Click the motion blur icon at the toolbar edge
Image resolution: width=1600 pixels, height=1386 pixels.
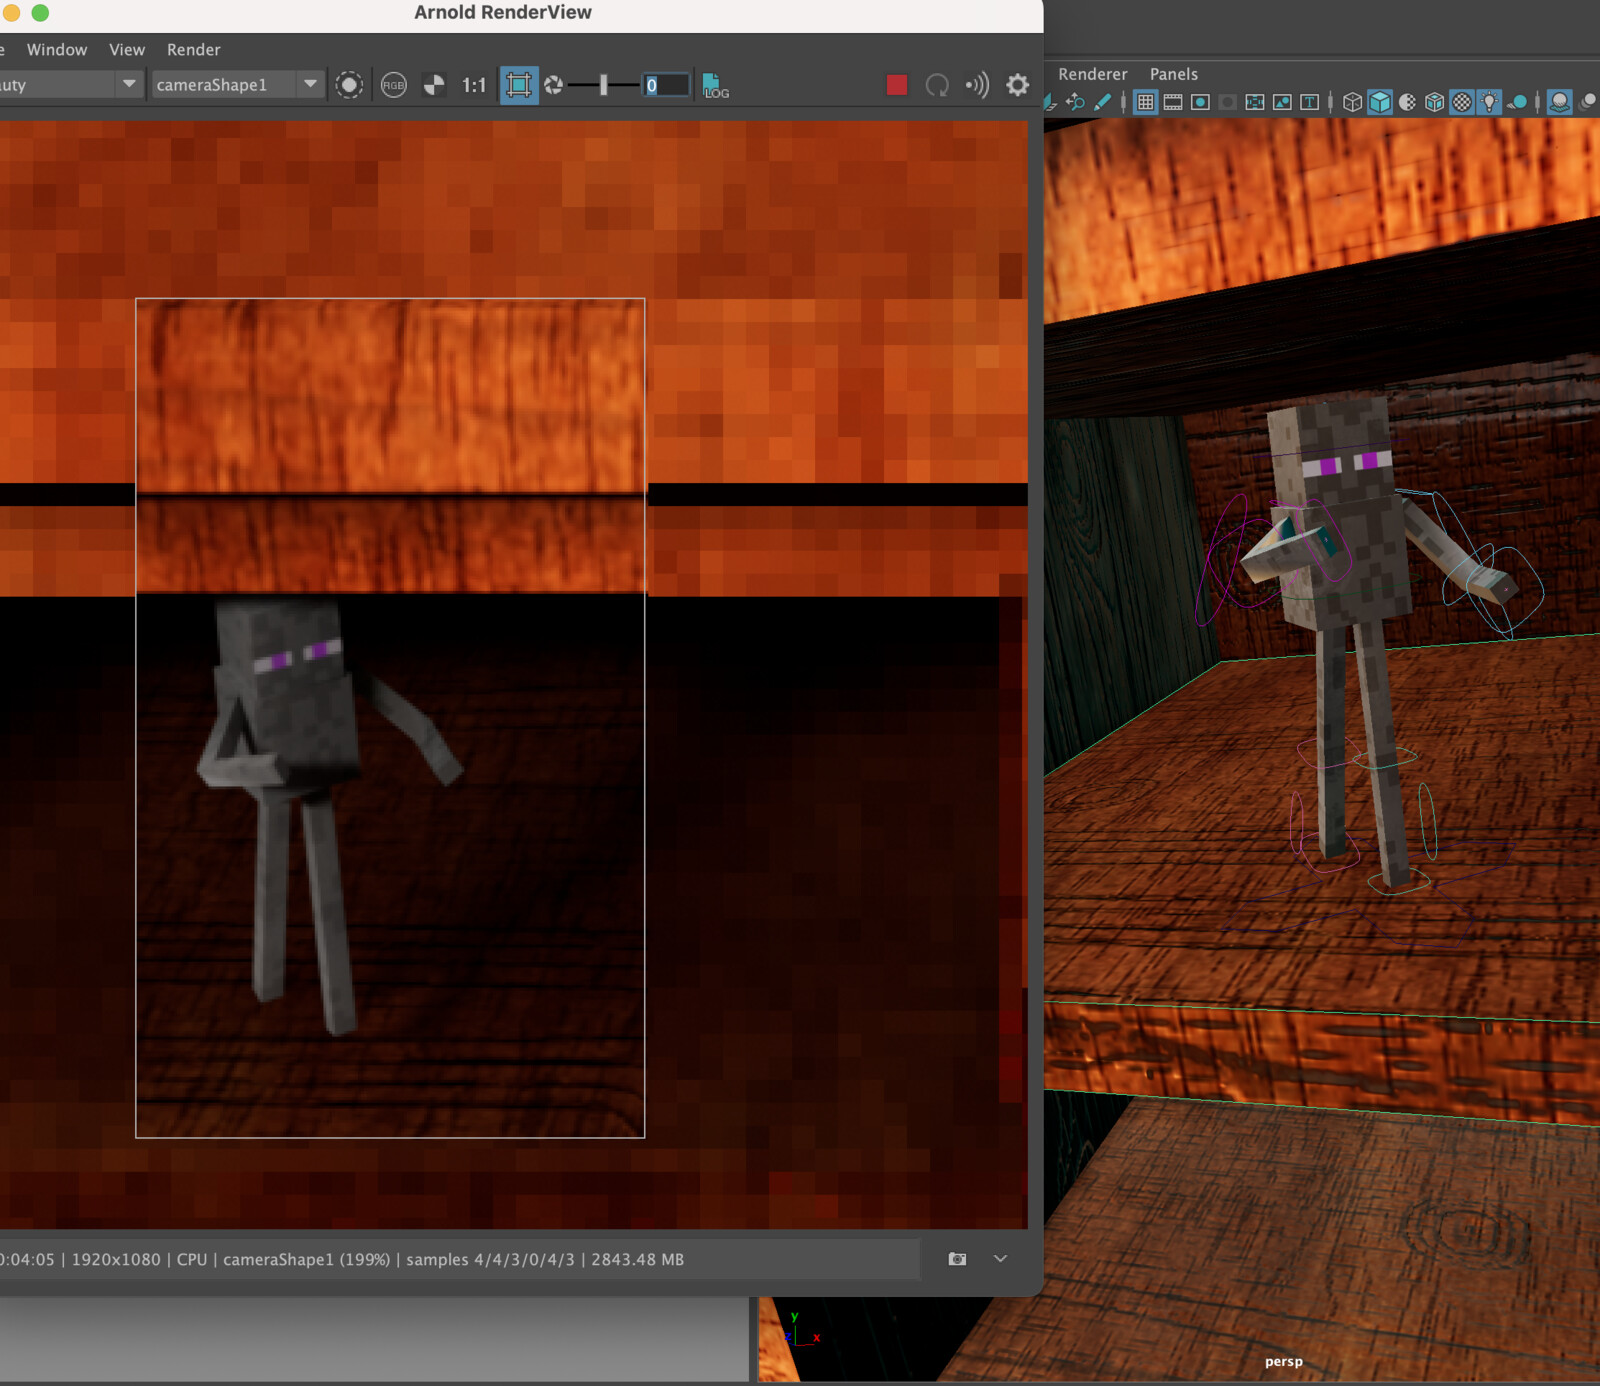coord(1588,102)
